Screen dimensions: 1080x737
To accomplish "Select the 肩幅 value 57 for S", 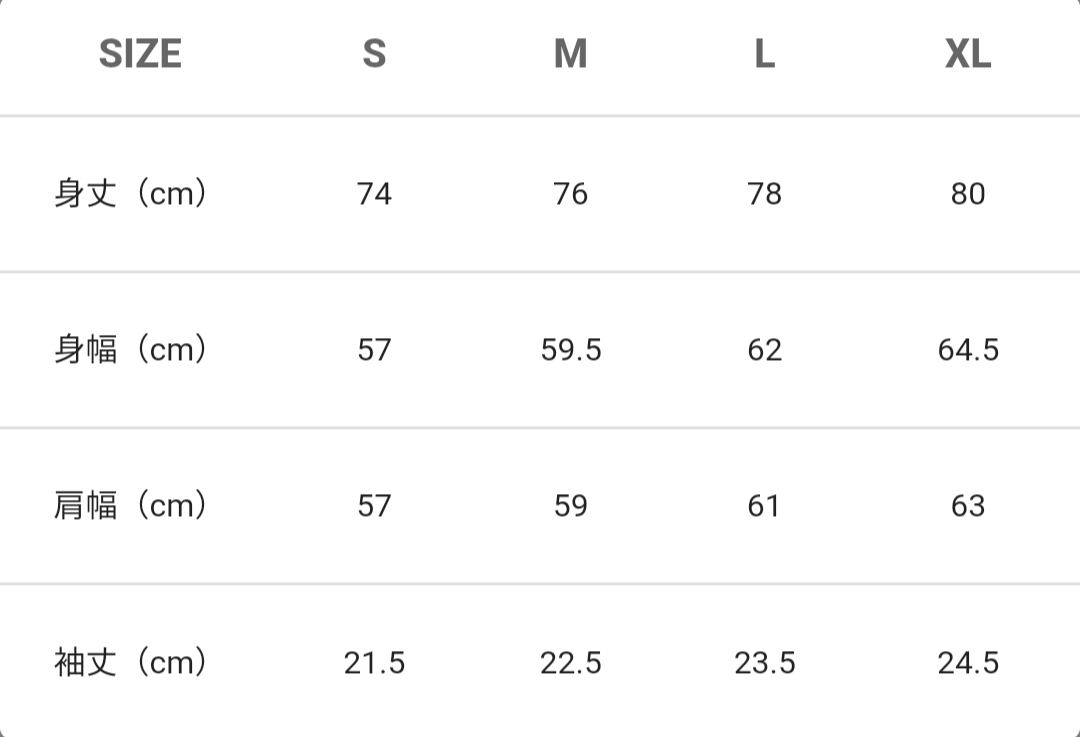I will click(x=374, y=506).
